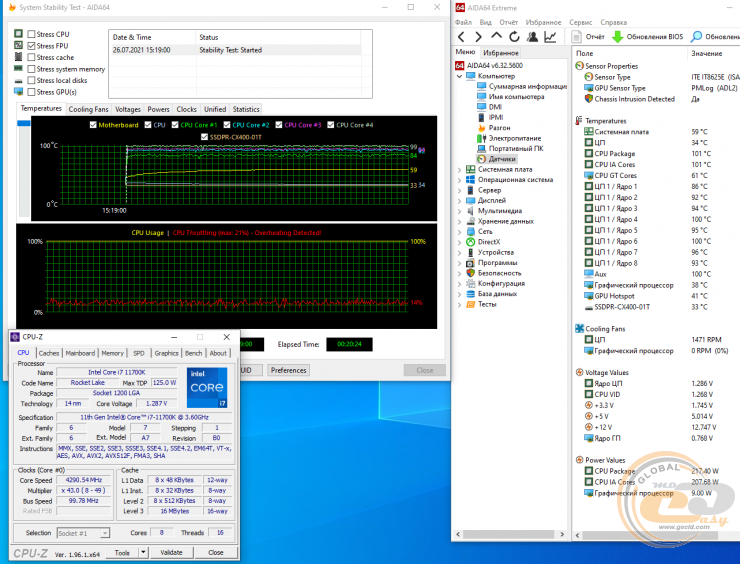Click the Stress GPU monitor icon
This screenshot has width=740, height=564.
coord(18,92)
